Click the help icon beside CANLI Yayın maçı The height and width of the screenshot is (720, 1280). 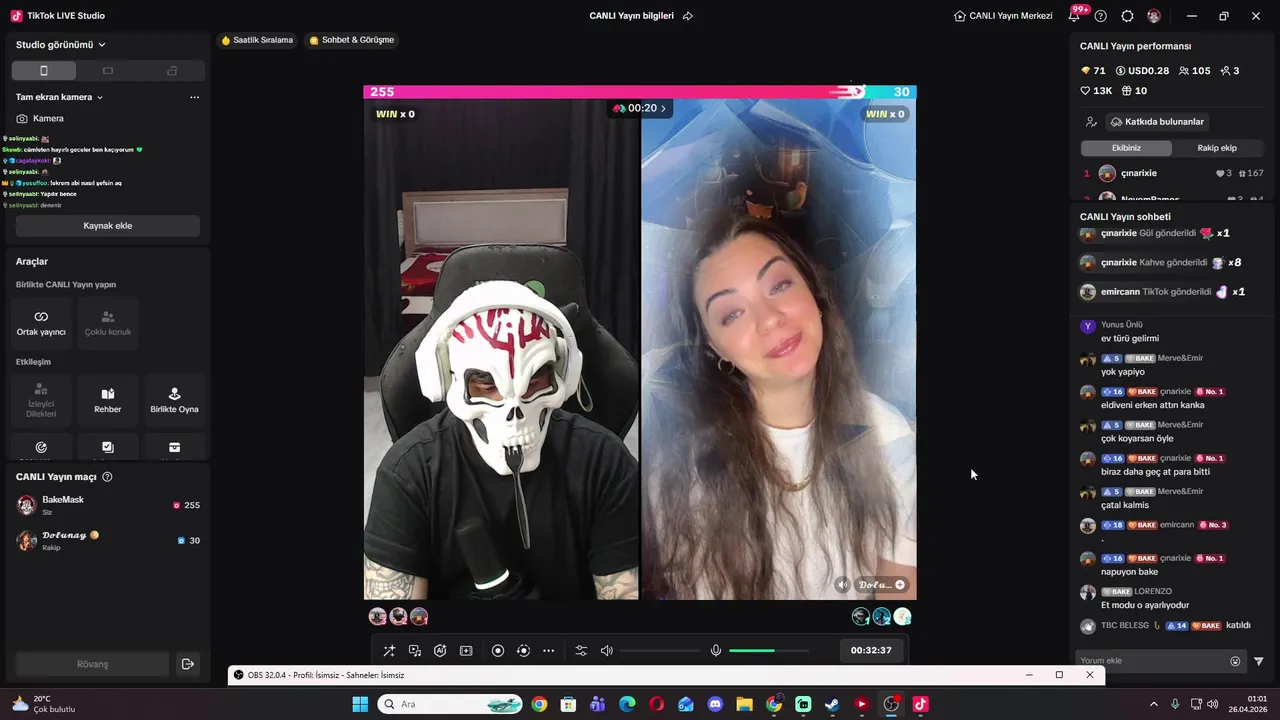click(x=107, y=477)
